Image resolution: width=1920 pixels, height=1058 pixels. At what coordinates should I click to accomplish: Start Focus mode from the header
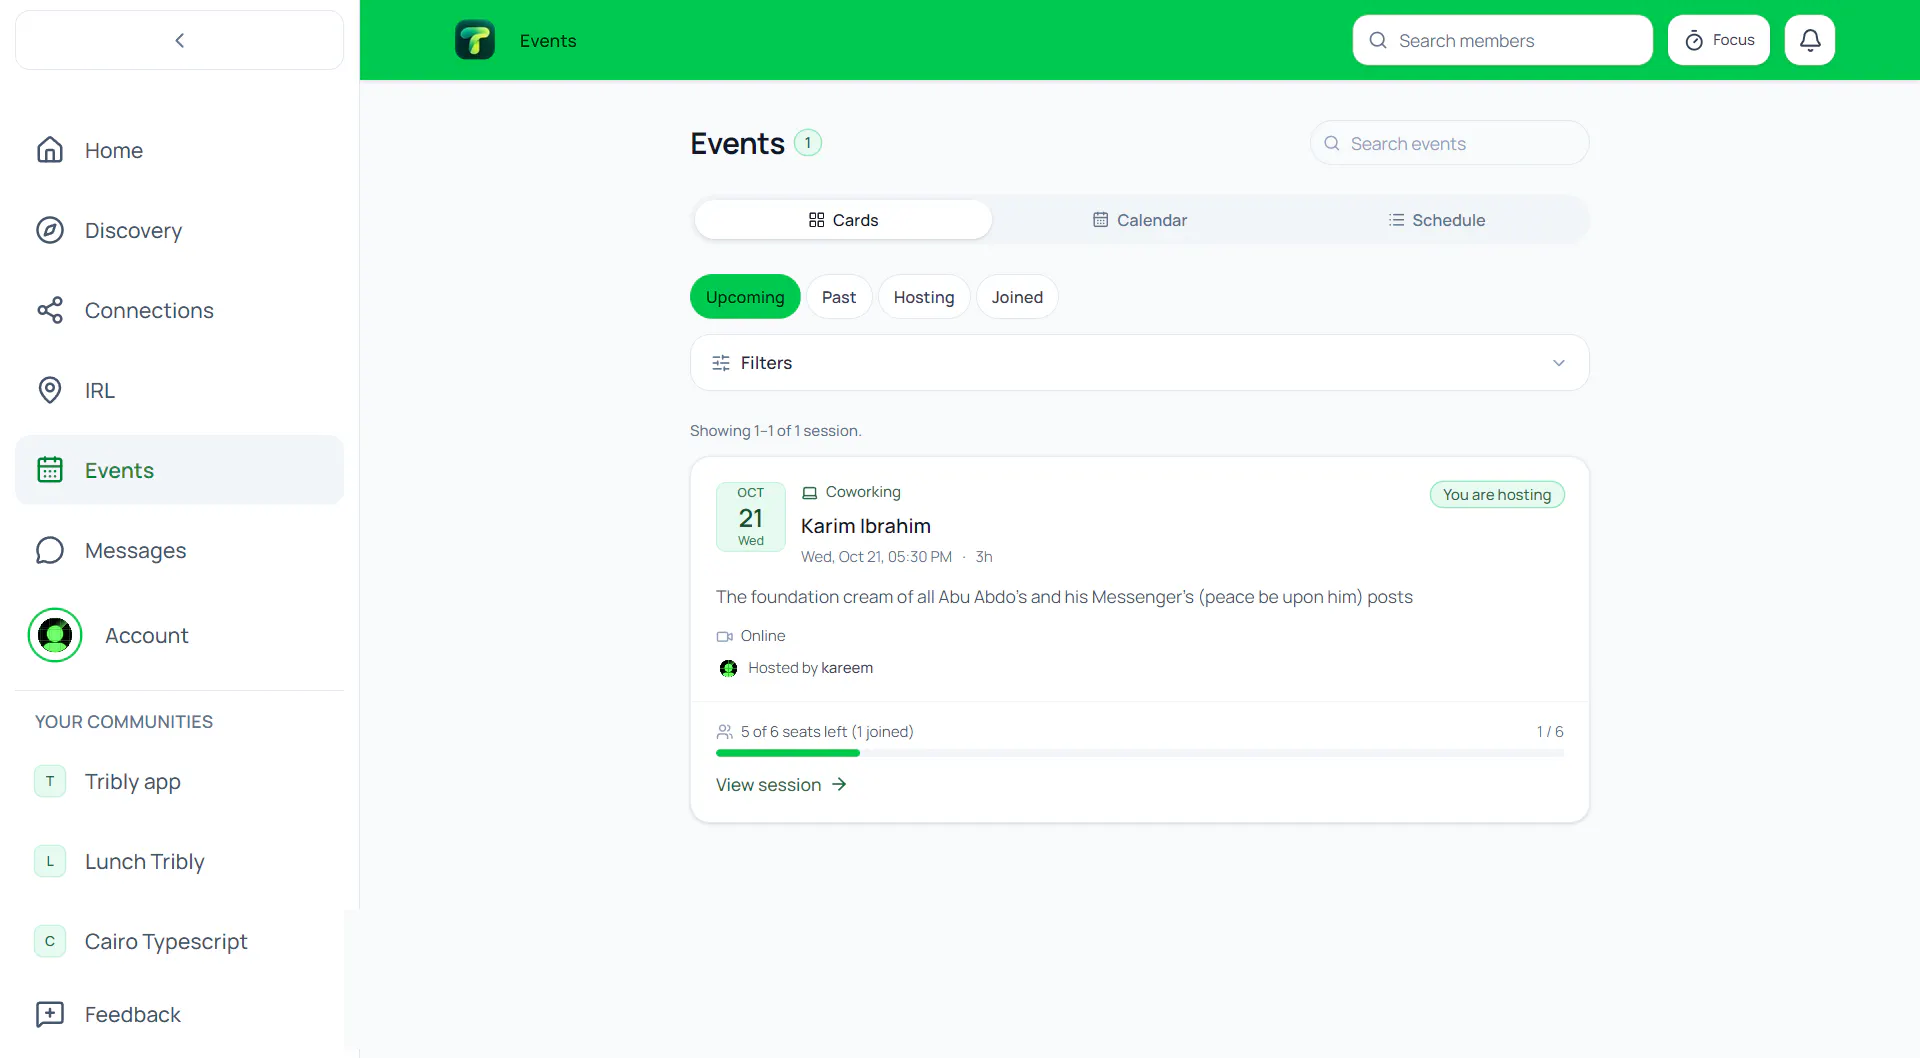(1718, 40)
